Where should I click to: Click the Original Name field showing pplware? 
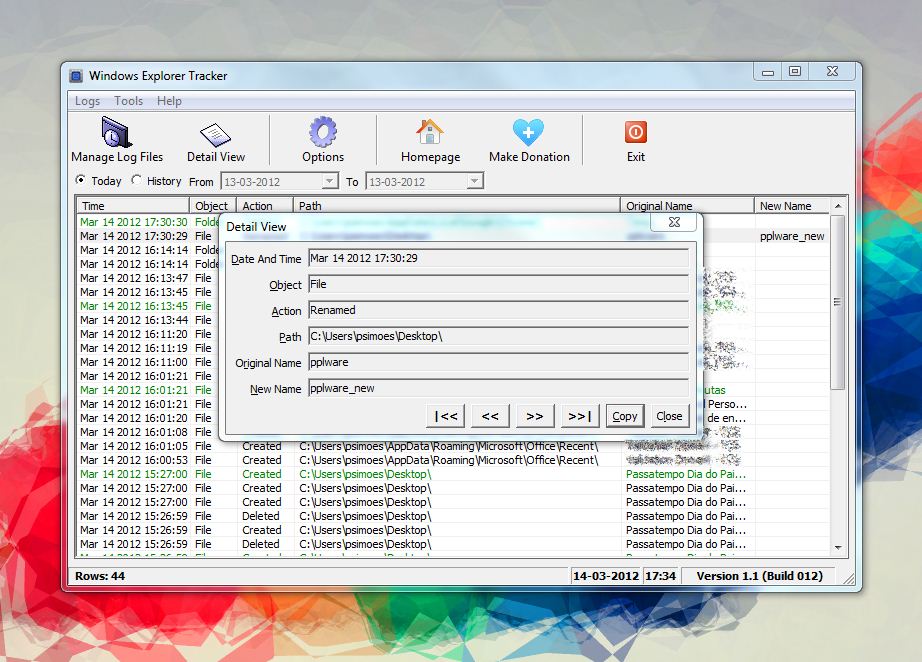(x=499, y=362)
